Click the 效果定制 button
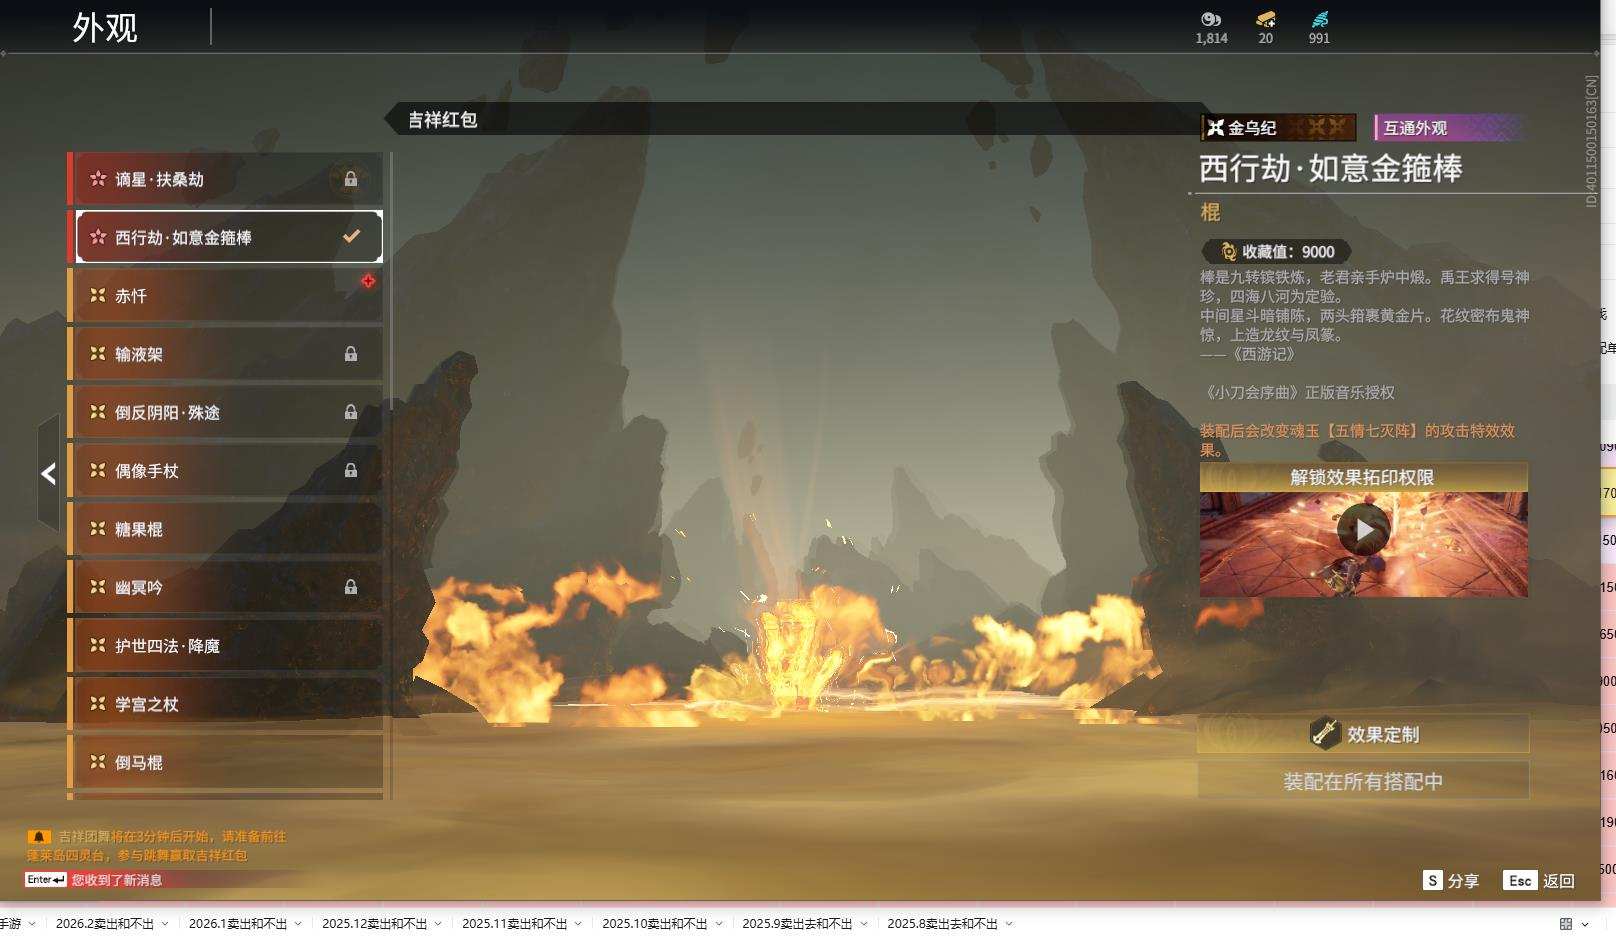This screenshot has width=1616, height=939. 1363,734
